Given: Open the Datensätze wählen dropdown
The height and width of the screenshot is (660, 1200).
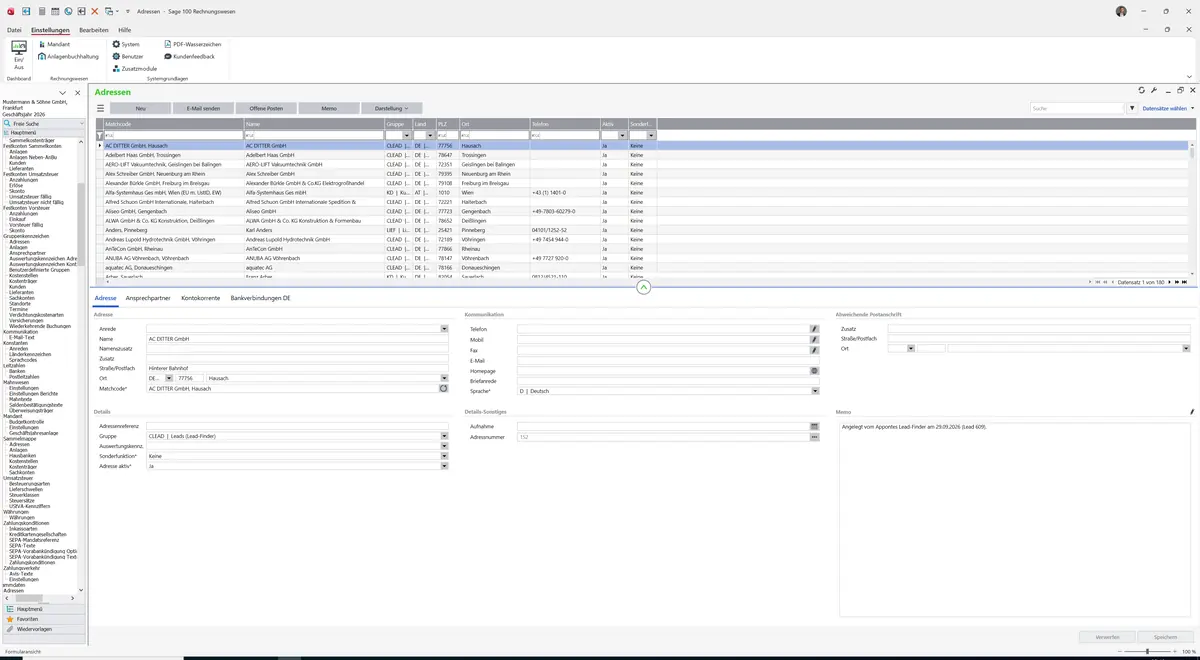Looking at the screenshot, I should tap(1168, 108).
